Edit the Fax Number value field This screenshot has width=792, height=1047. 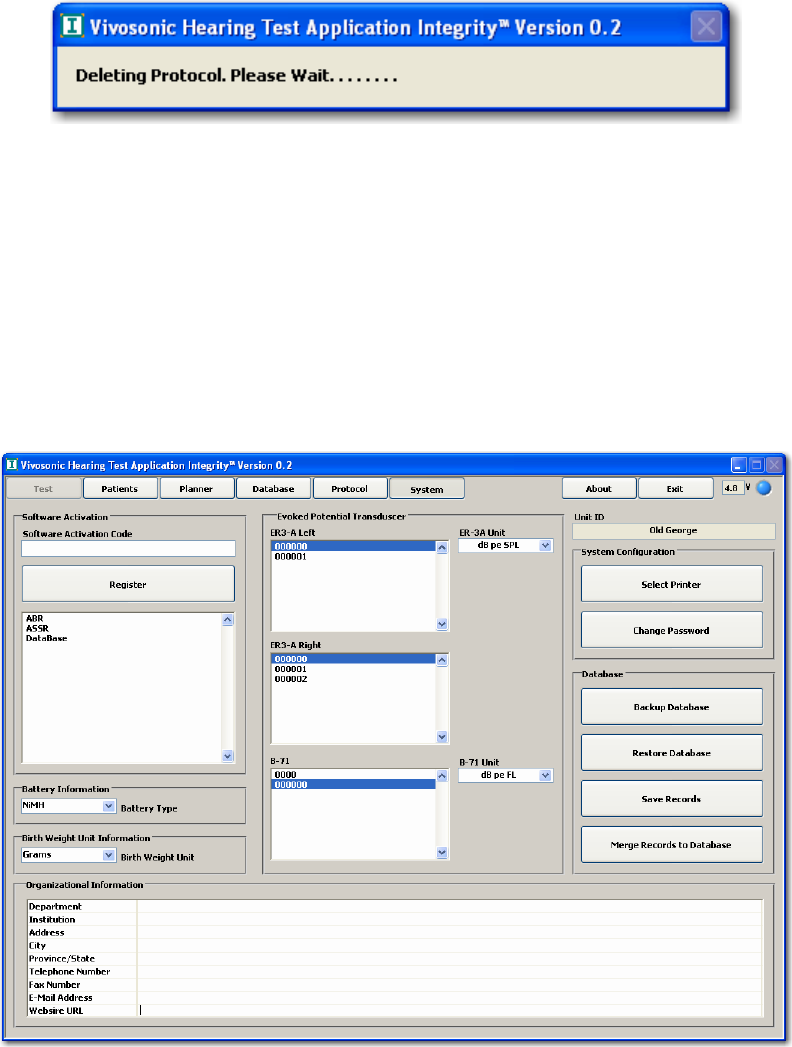[x=449, y=985]
